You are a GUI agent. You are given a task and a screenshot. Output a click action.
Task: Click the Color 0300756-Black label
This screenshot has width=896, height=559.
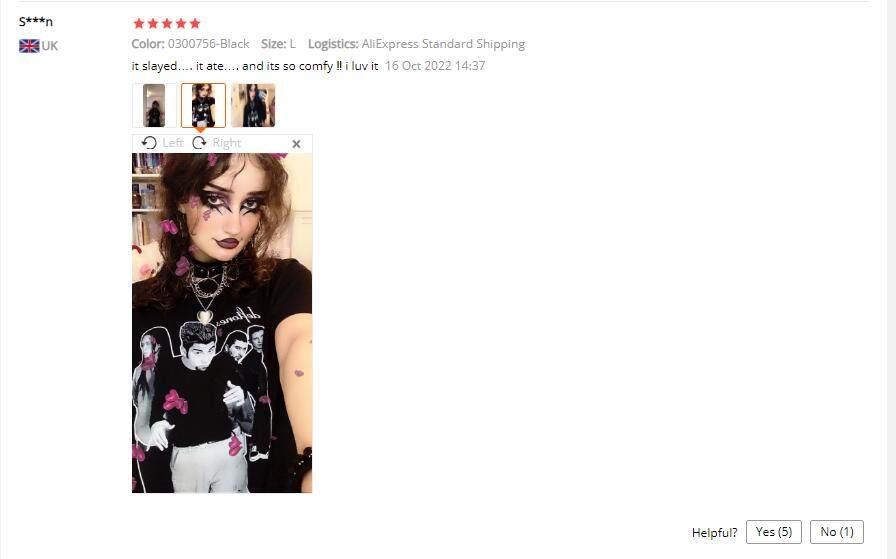coord(190,44)
